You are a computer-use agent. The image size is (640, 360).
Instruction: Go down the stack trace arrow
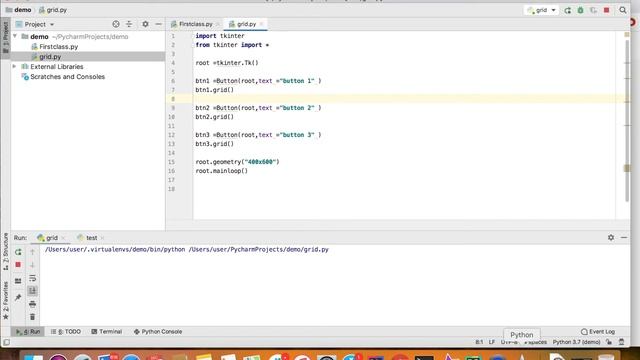(x=33, y=265)
